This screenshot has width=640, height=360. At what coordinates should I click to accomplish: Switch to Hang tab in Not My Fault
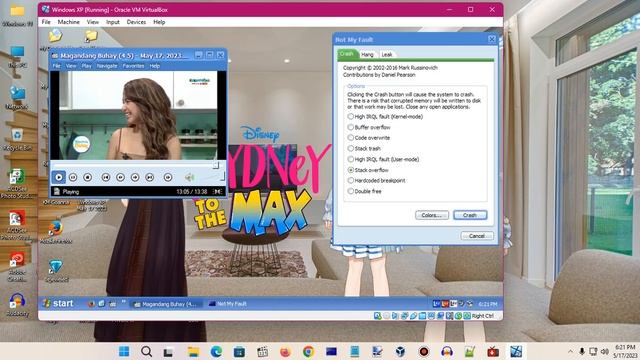point(367,54)
